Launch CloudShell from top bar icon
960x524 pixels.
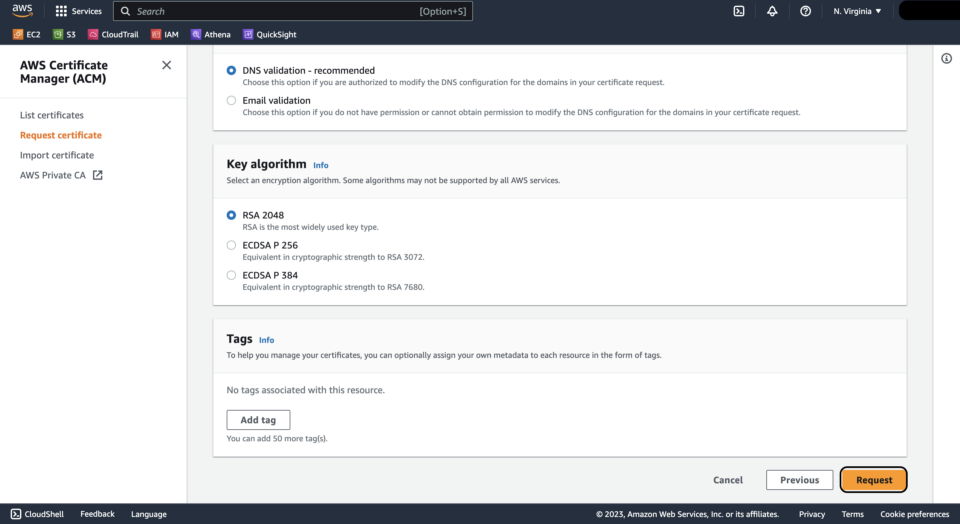[x=738, y=11]
